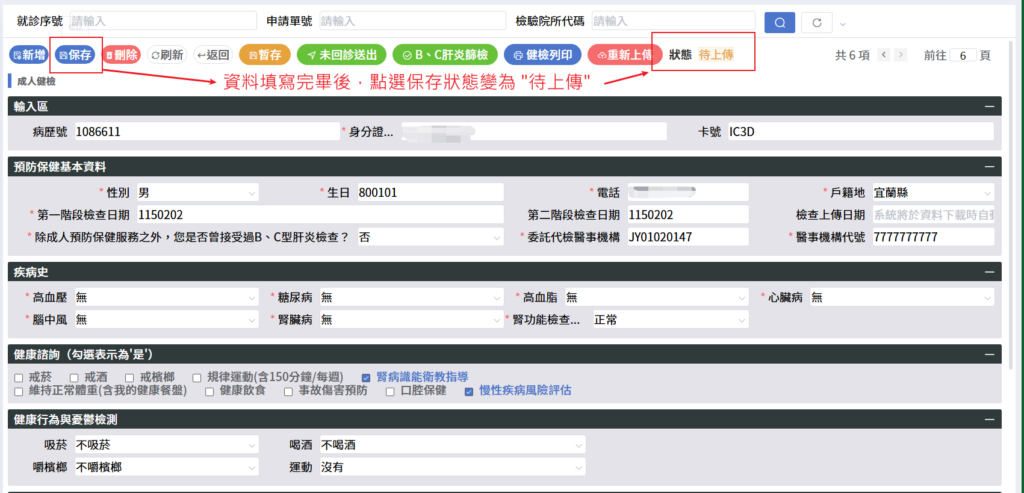The image size is (1024, 493).
Task: Click the blue search magnifier button
Action: coord(779,22)
